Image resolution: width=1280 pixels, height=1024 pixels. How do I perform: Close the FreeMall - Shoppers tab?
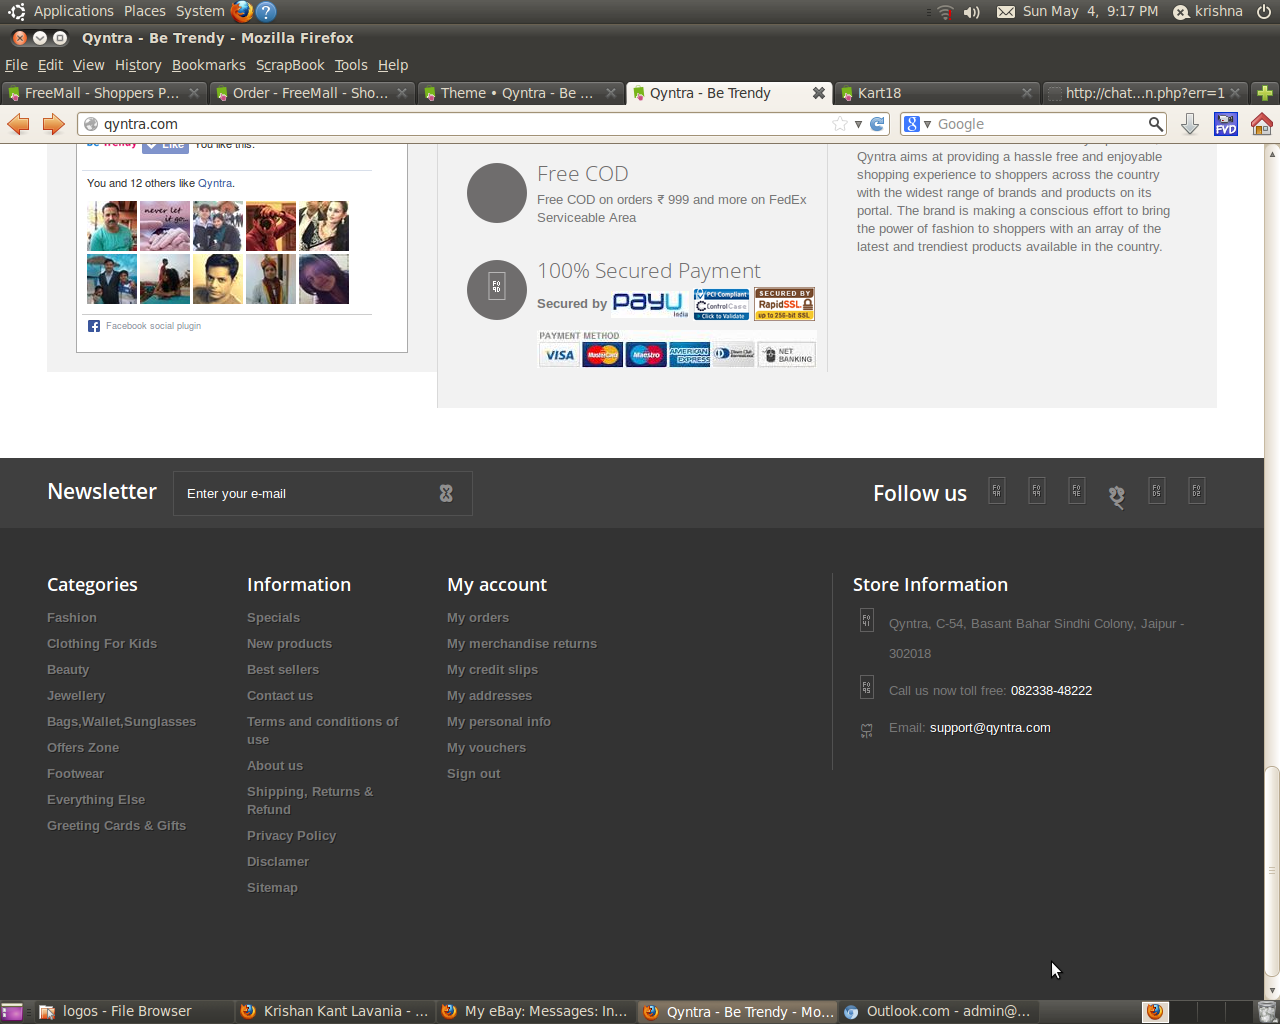194,93
